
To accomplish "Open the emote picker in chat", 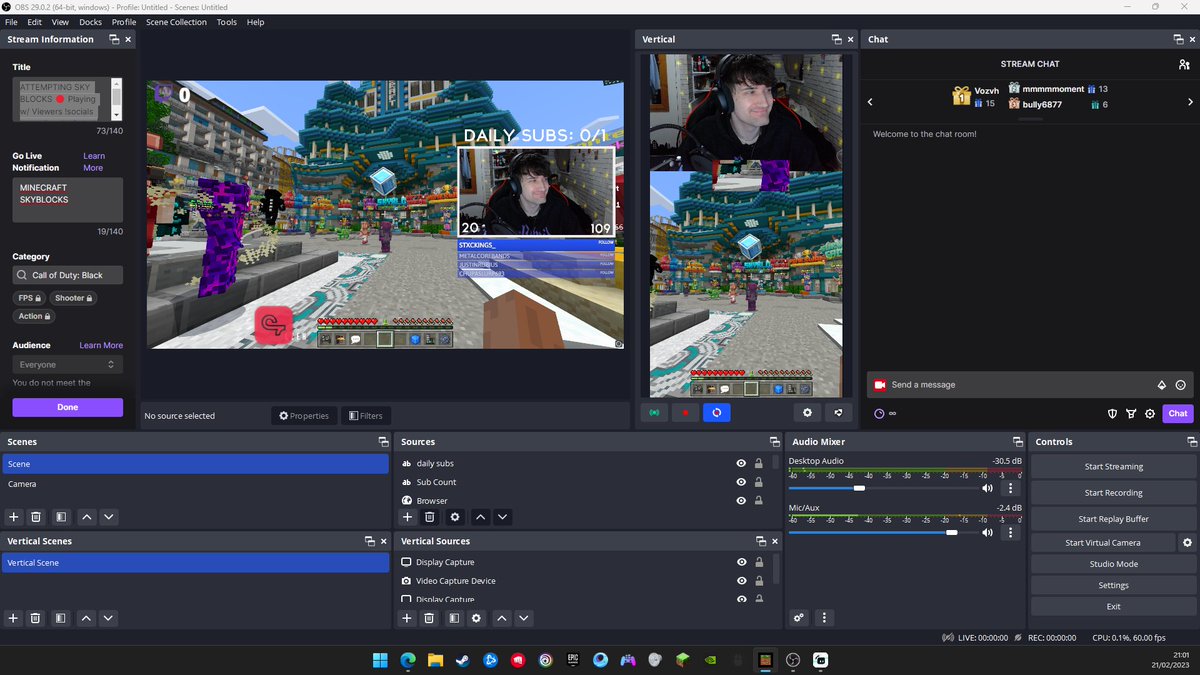I will coord(1181,385).
